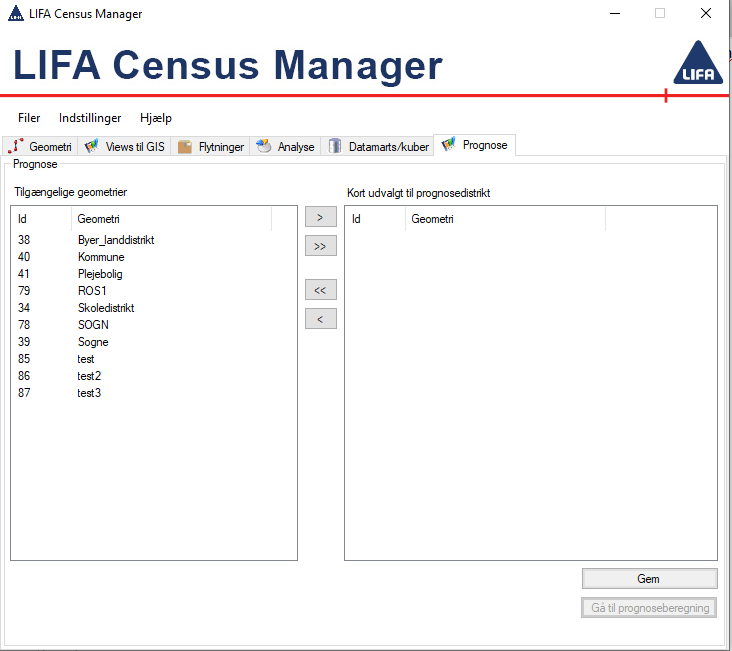
Task: Click the Gem button
Action: point(649,579)
